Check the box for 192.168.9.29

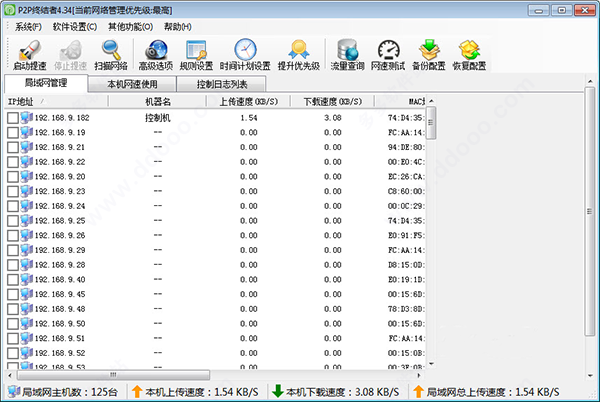pos(13,250)
